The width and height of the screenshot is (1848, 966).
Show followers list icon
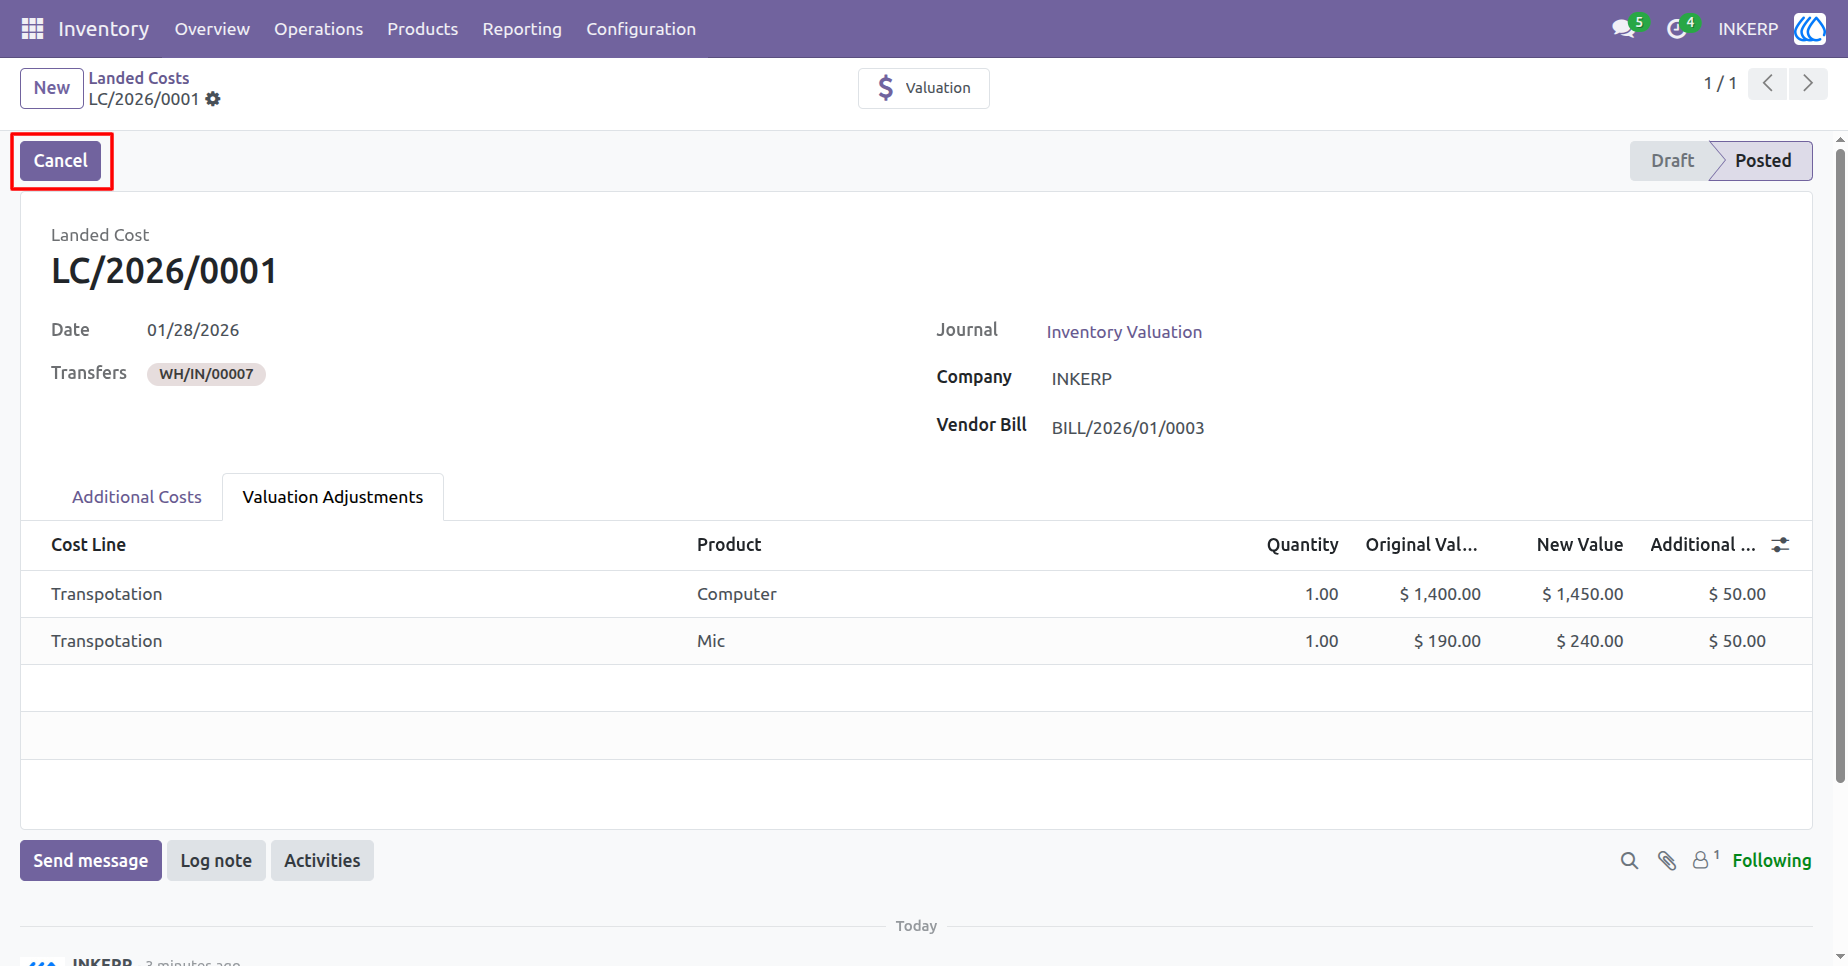1704,860
